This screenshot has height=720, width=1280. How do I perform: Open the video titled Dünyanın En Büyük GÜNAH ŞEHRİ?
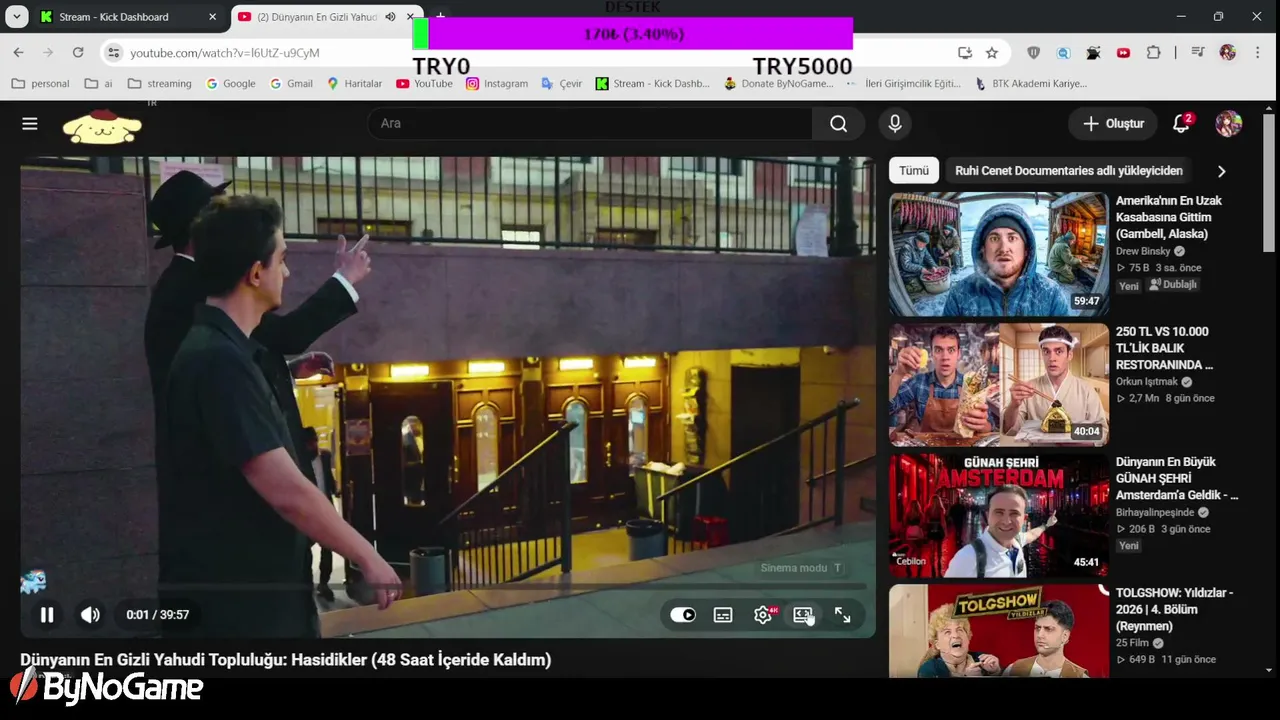[1177, 479]
